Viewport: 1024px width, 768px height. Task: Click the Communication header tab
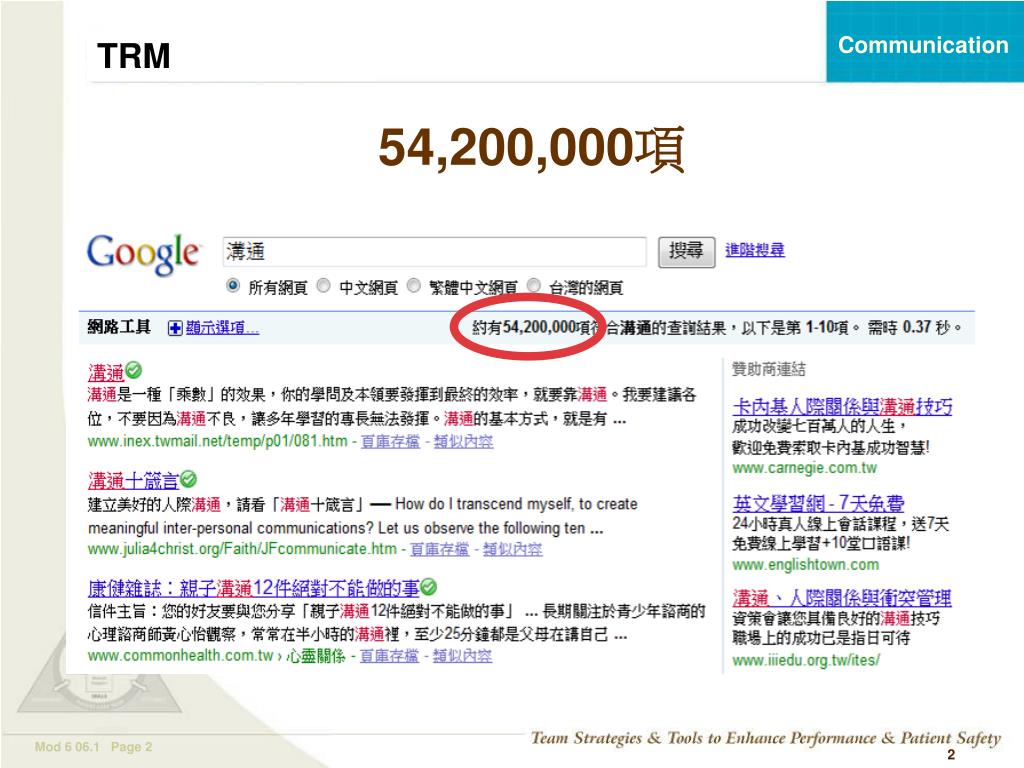923,44
